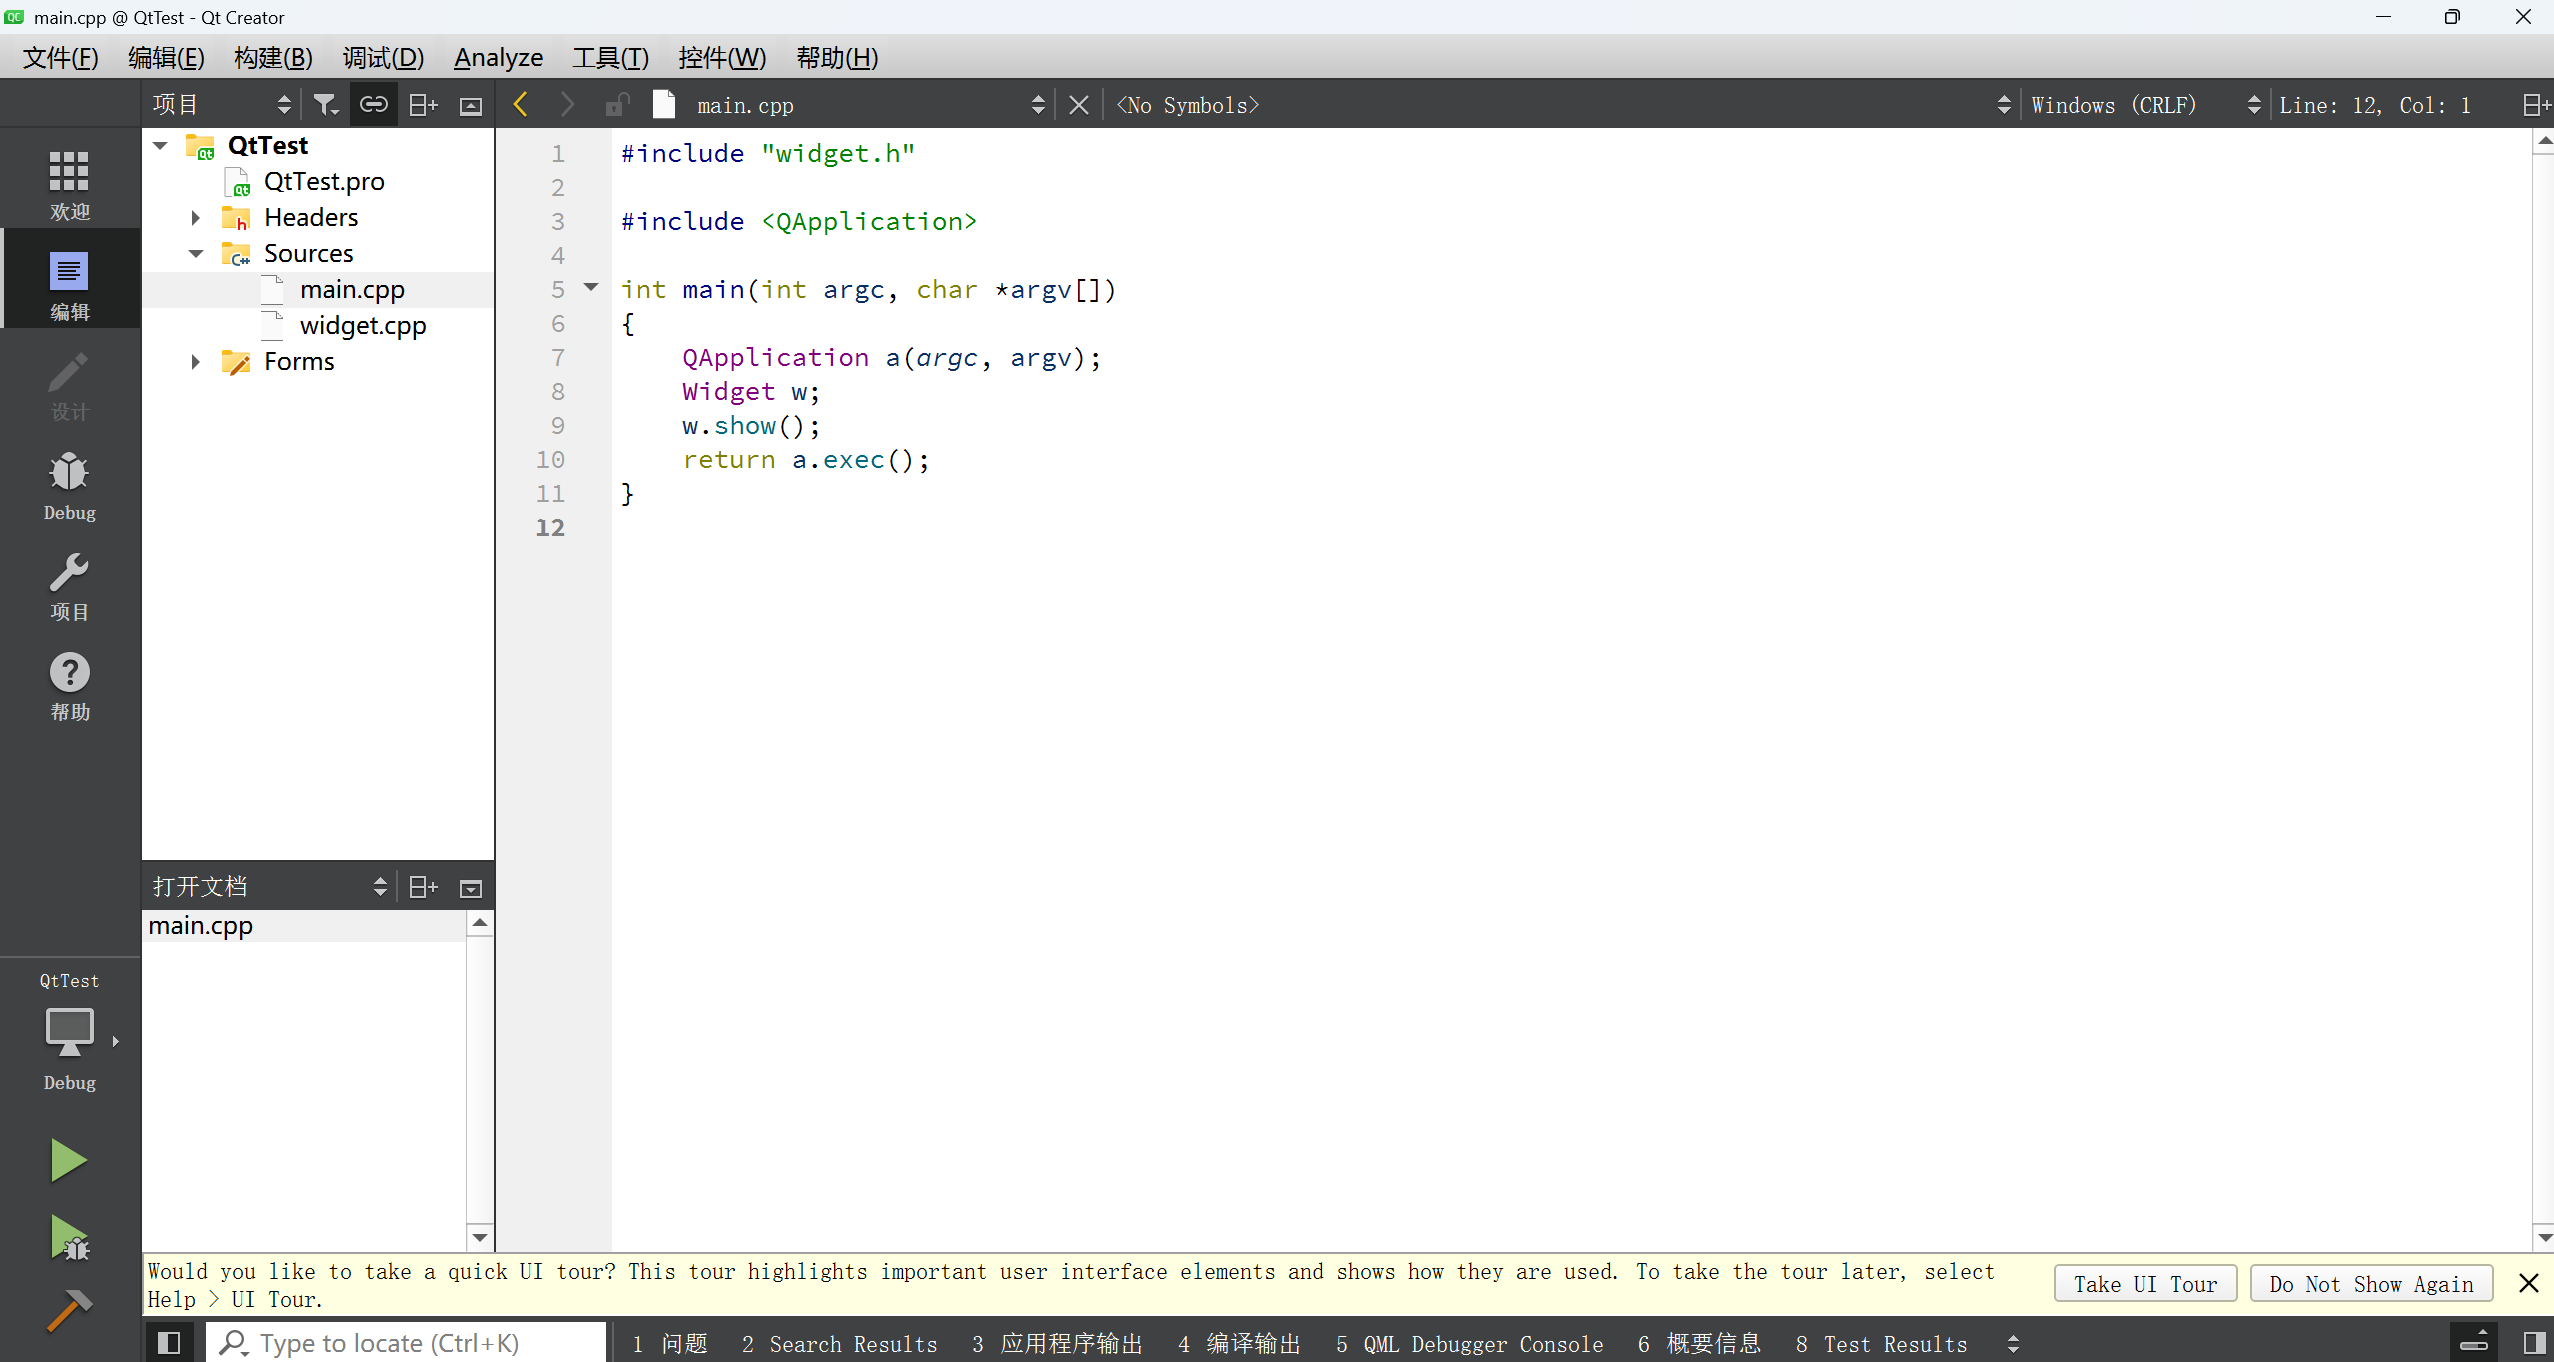The height and width of the screenshot is (1362, 2554).
Task: Start debugging with play-bug button
Action: (x=69, y=1238)
